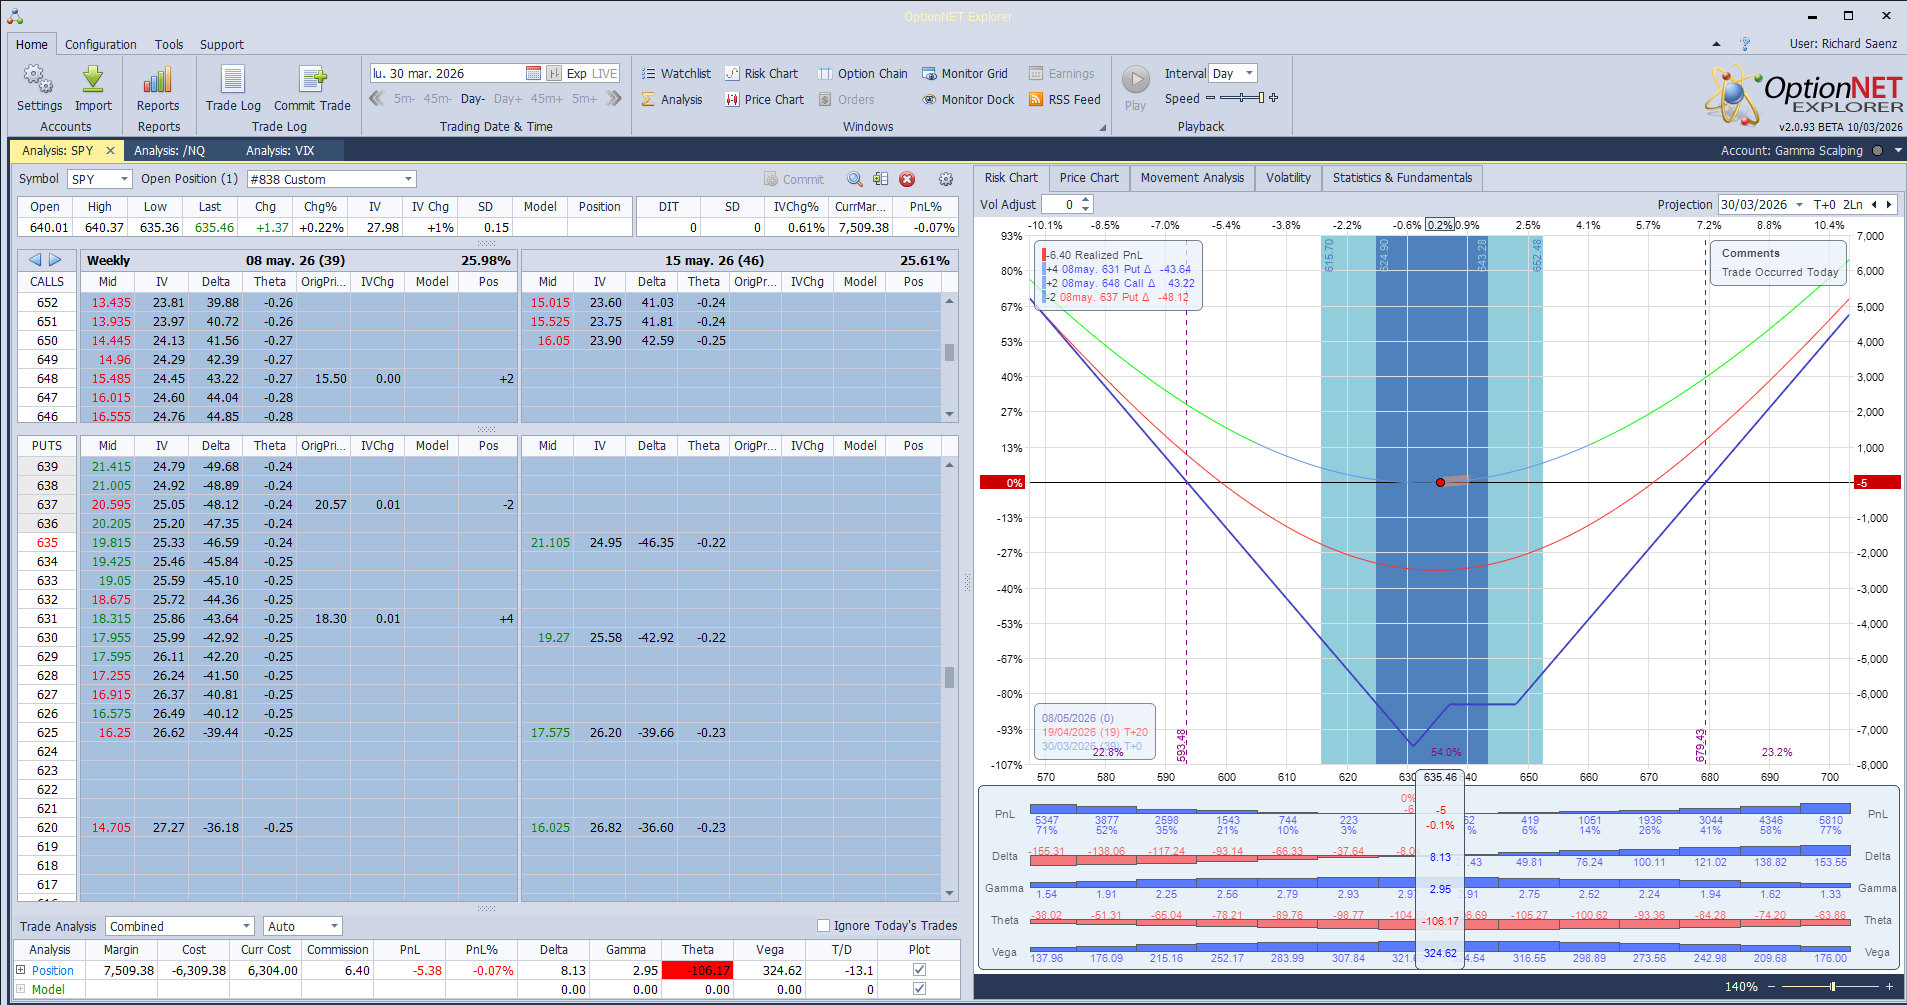The width and height of the screenshot is (1907, 1005).
Task: Open the Price Chart window from the ribbon
Action: click(764, 99)
